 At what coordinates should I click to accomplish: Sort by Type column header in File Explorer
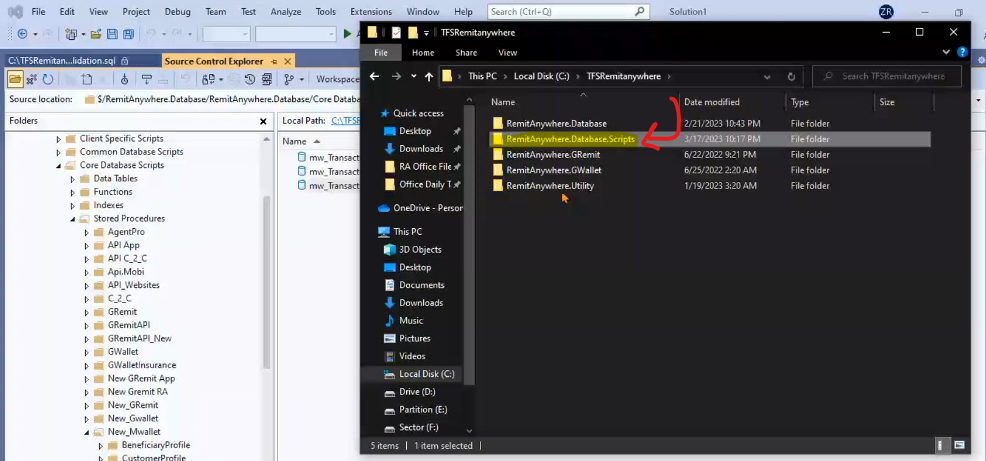[799, 102]
